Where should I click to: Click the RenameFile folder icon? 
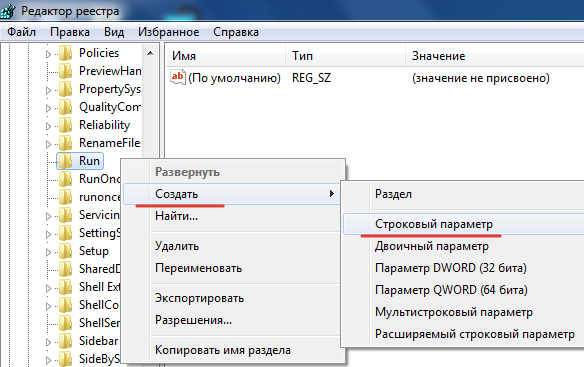pyautogui.click(x=66, y=143)
